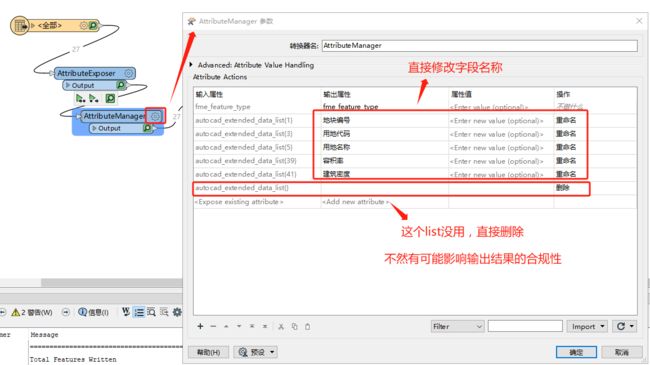This screenshot has width=650, height=365.
Task: Select output attribute cell 用地名称
Action: click(385, 148)
